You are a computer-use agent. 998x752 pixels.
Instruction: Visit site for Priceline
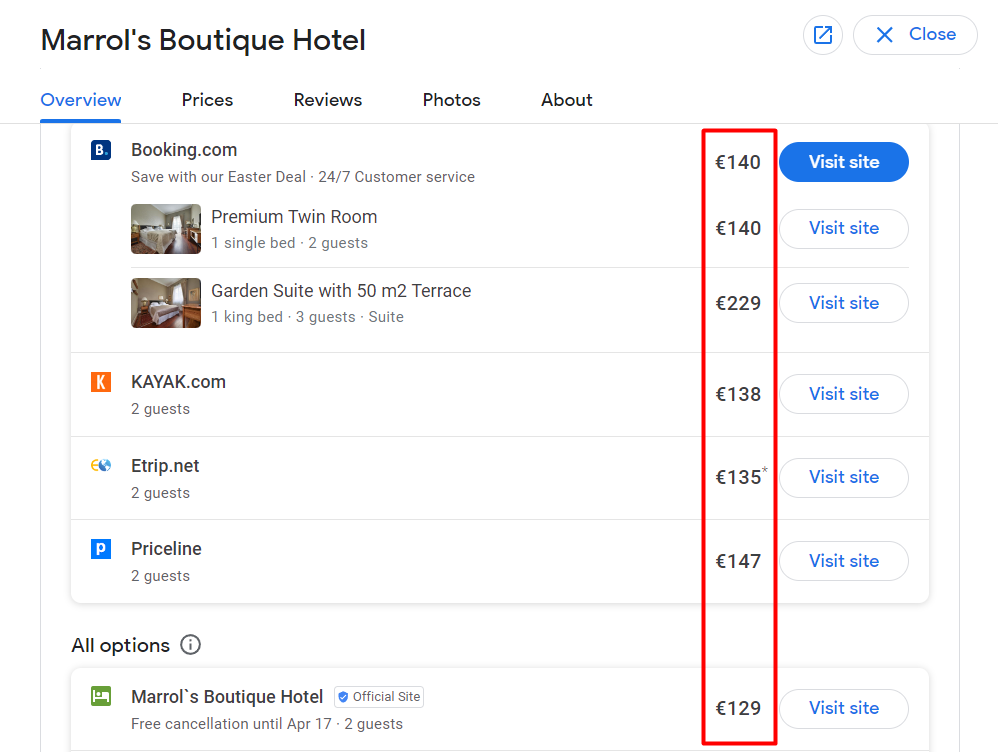(x=844, y=561)
